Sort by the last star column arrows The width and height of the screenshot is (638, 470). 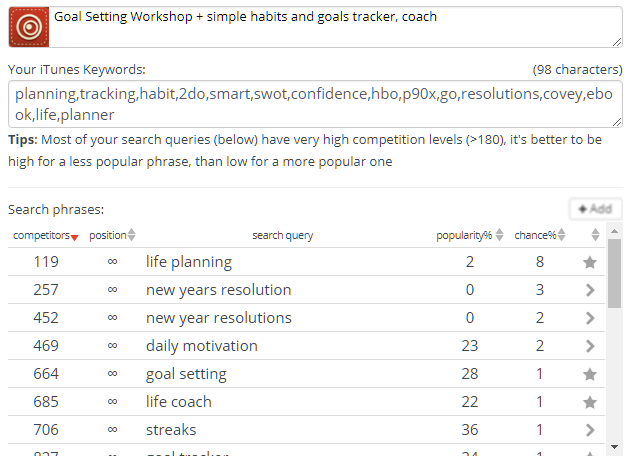pos(595,235)
